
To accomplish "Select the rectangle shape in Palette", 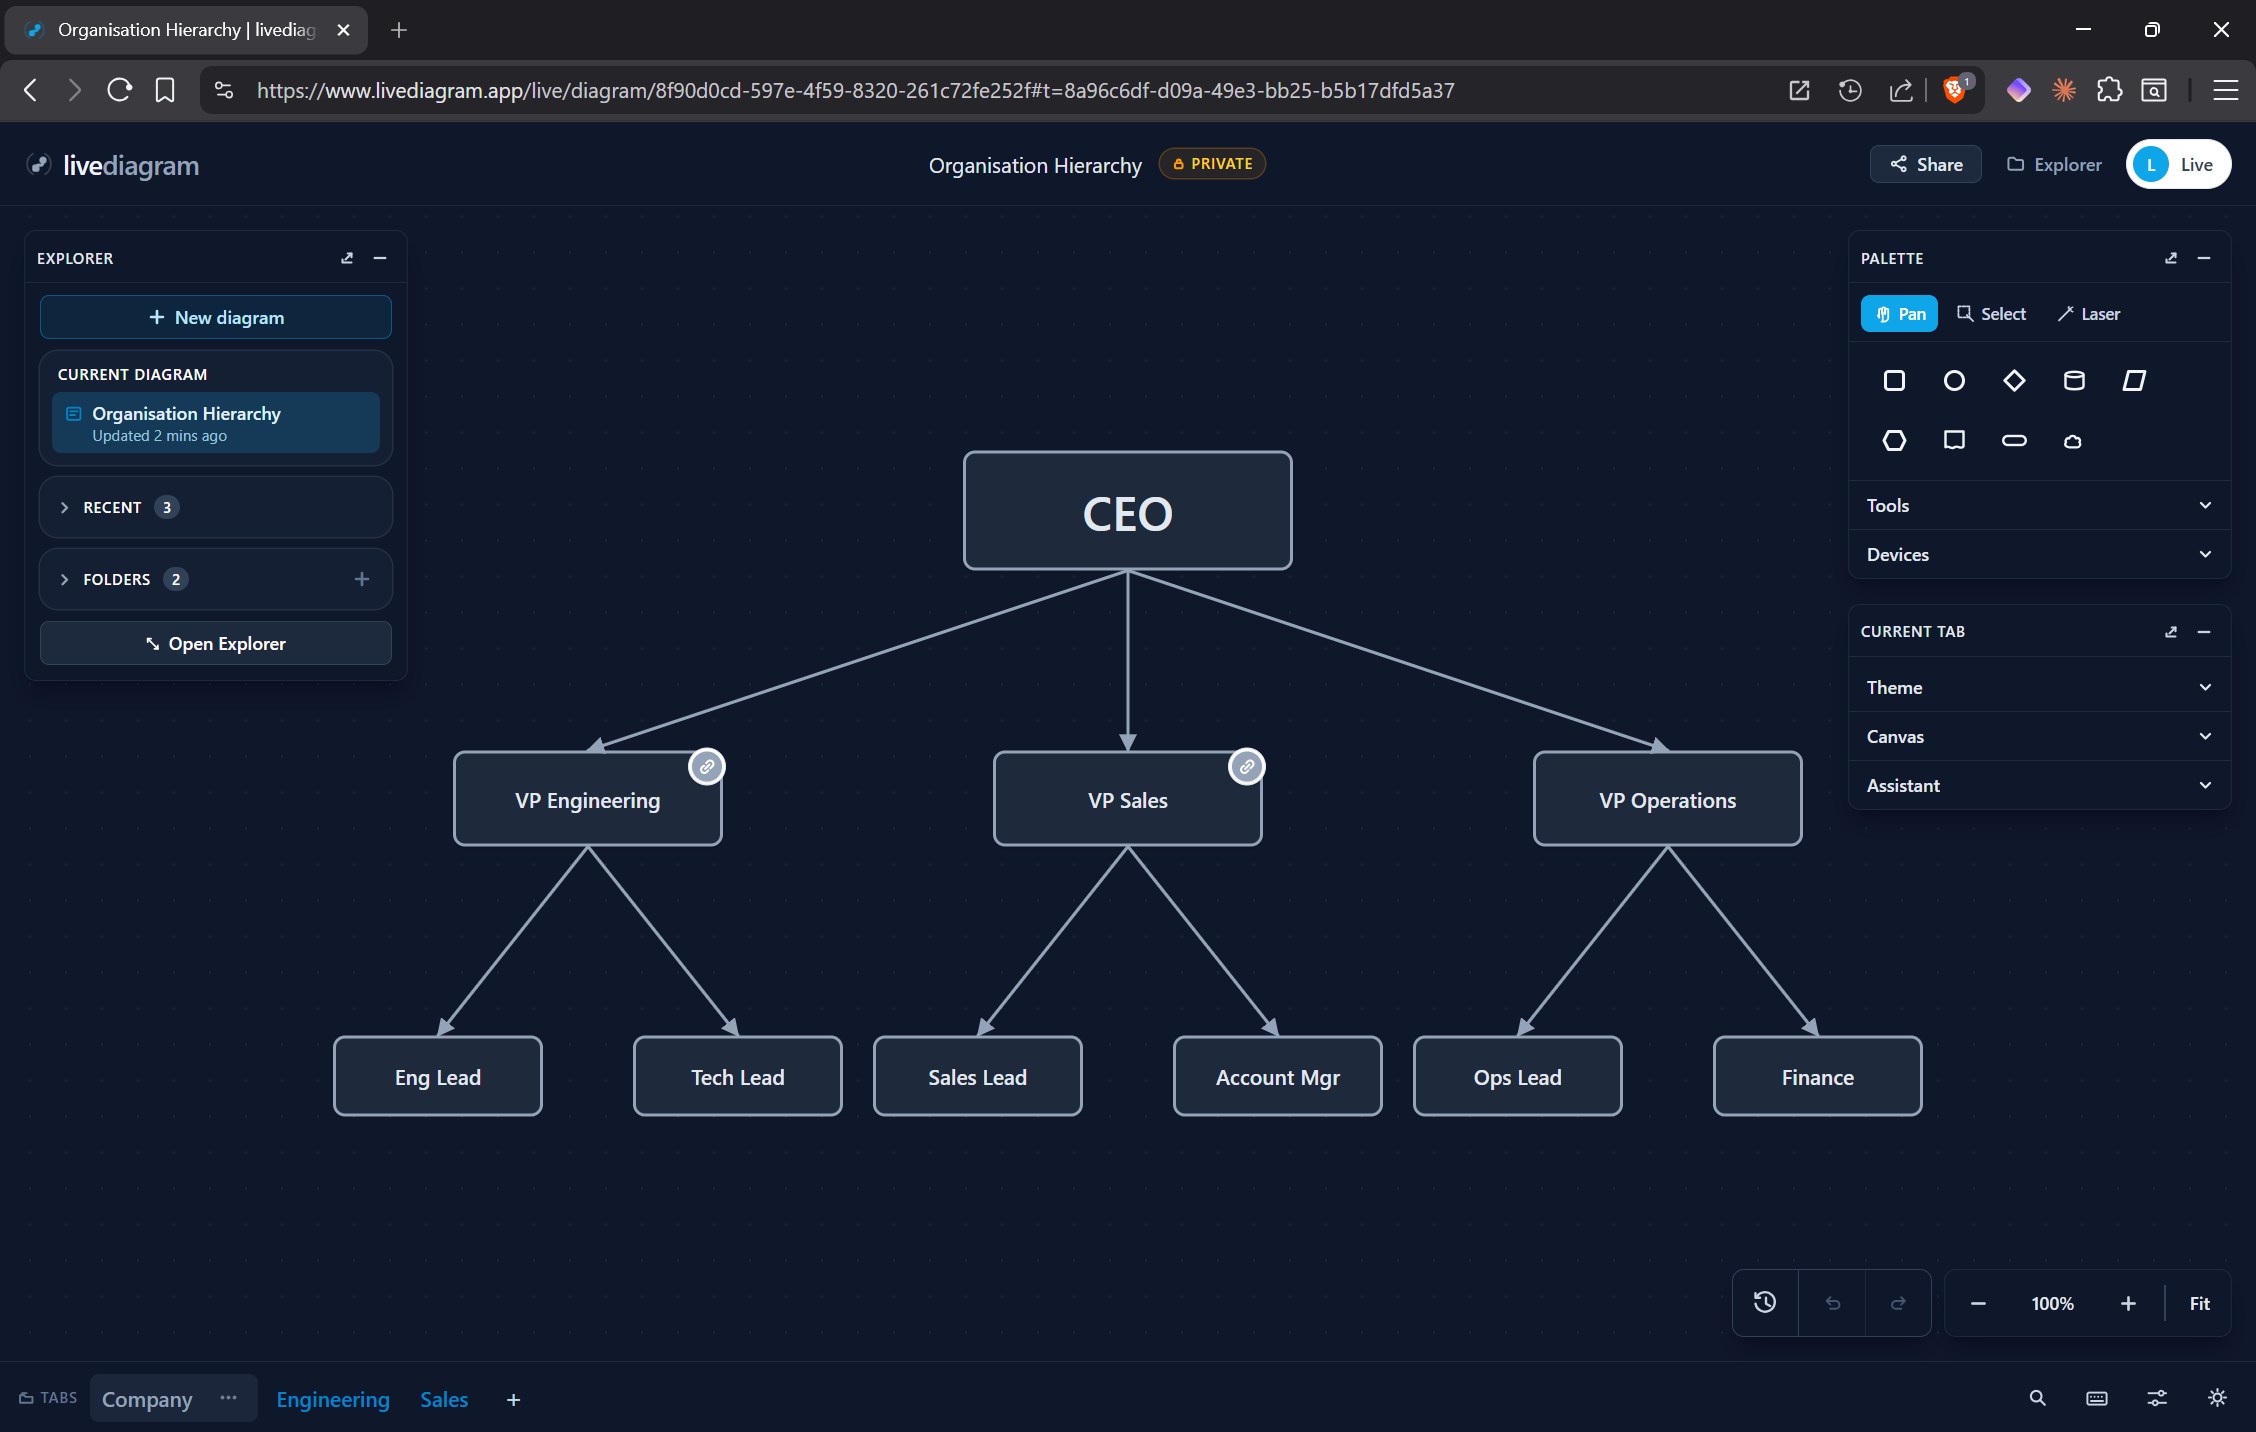I will coord(1894,380).
